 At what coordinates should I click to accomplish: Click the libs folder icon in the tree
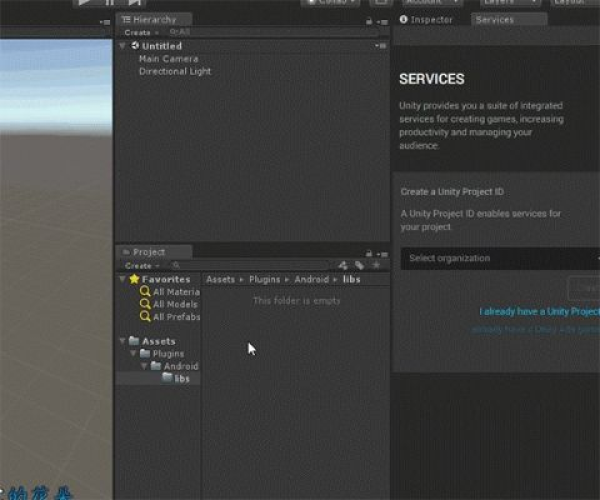pyautogui.click(x=167, y=378)
